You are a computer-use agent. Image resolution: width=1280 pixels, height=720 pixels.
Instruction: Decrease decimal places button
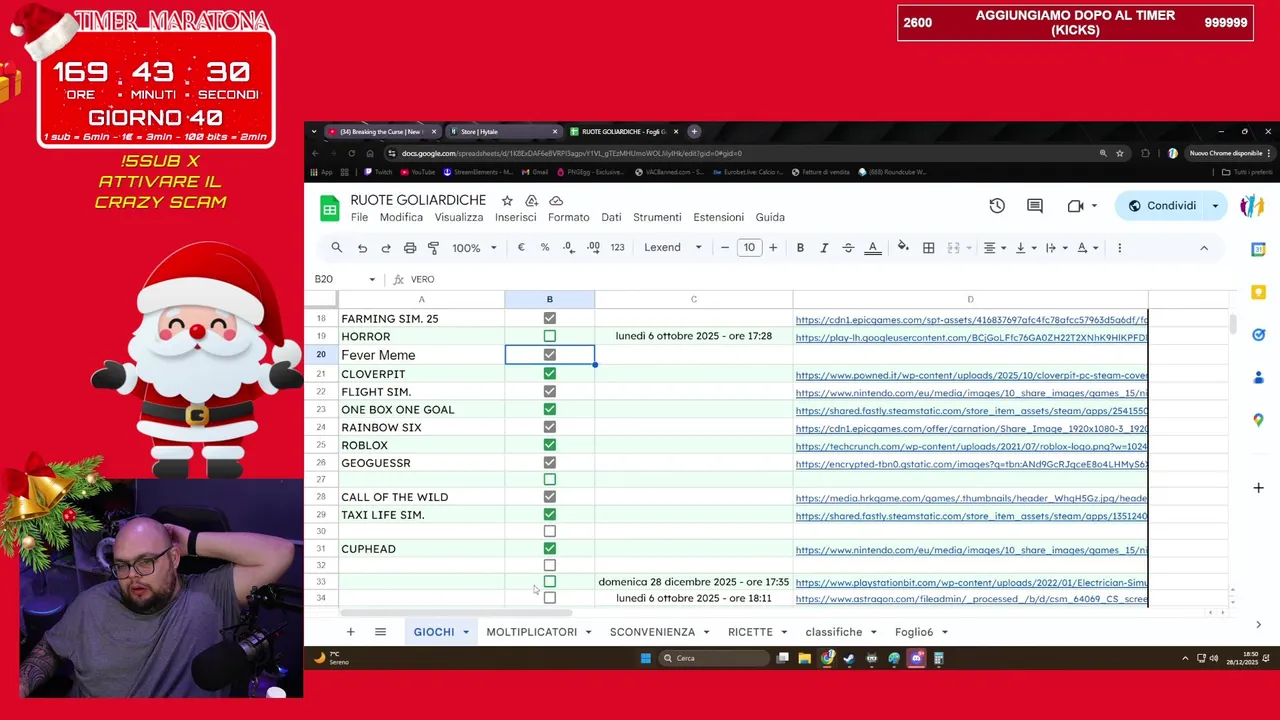(569, 248)
